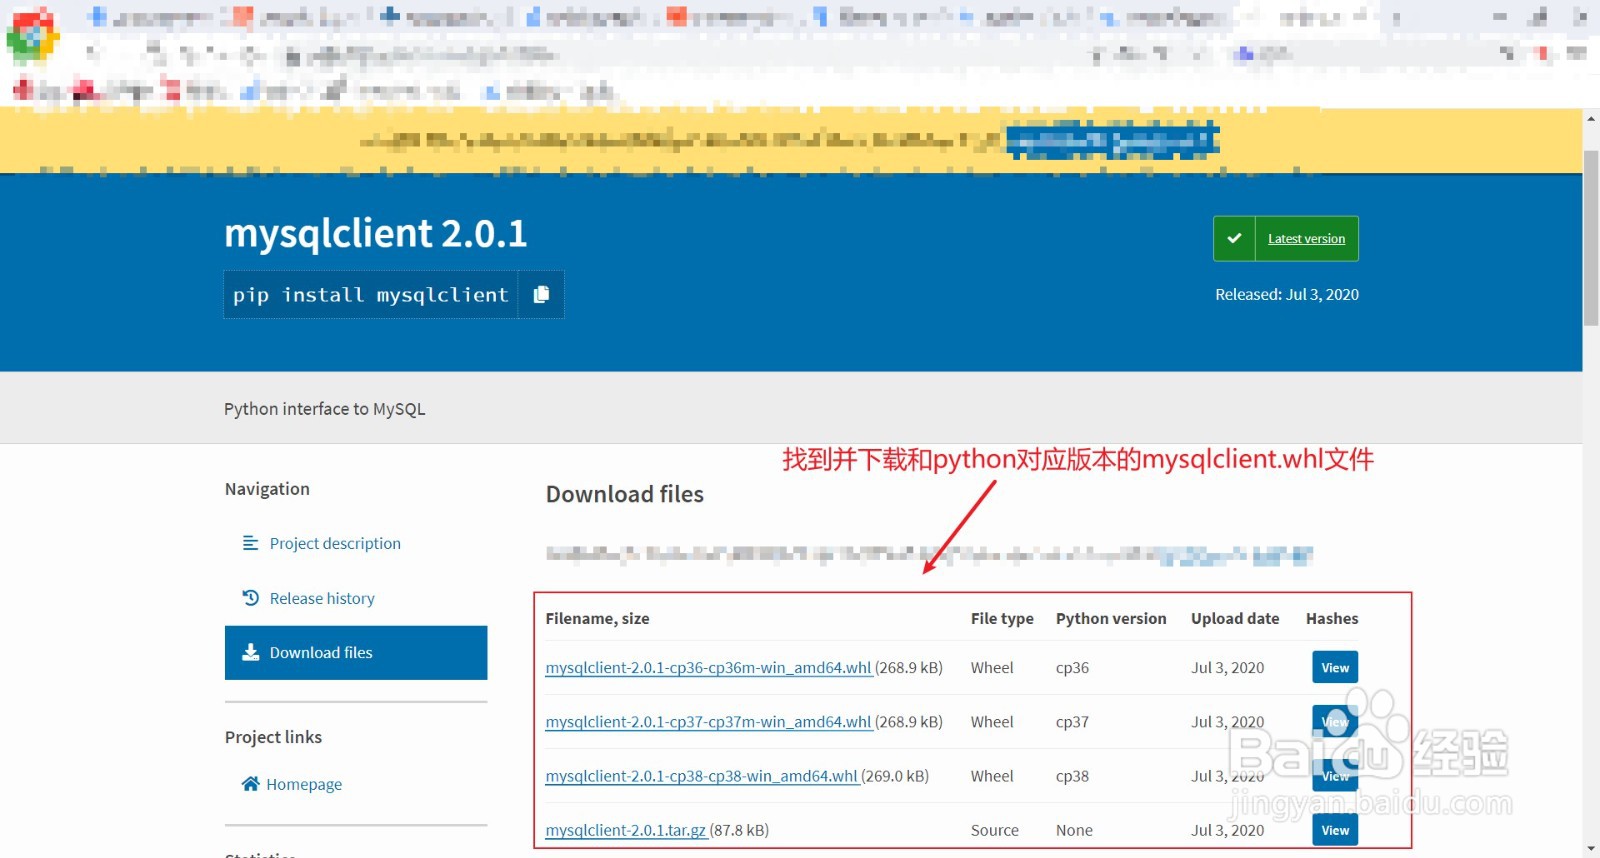Click the Hashes column header
Image resolution: width=1600 pixels, height=858 pixels.
click(x=1332, y=618)
